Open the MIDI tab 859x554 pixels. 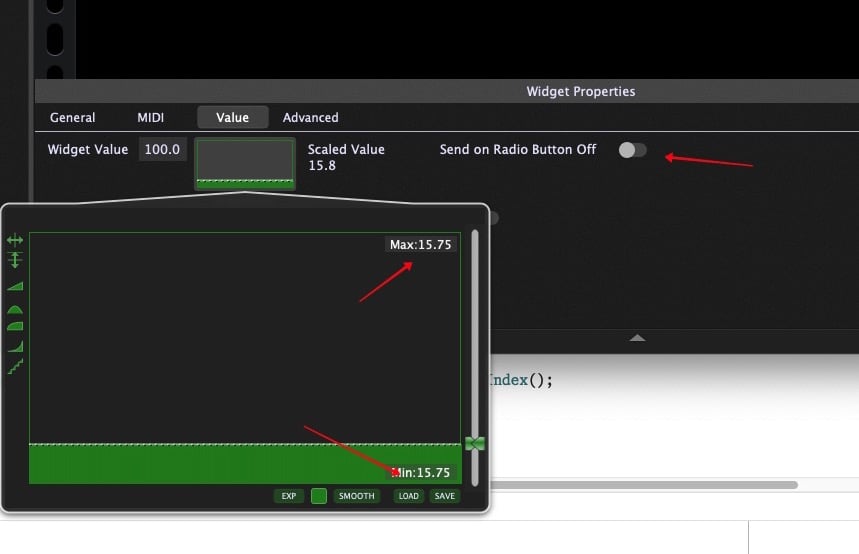coord(151,117)
